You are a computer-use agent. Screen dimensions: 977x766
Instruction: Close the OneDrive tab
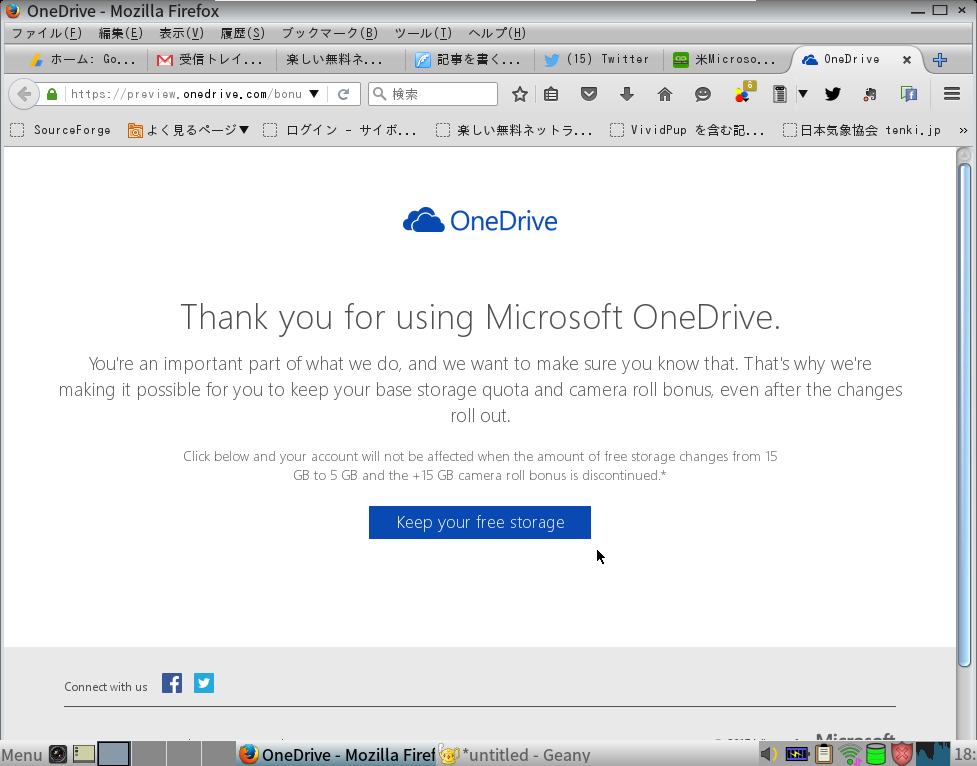click(x=907, y=60)
